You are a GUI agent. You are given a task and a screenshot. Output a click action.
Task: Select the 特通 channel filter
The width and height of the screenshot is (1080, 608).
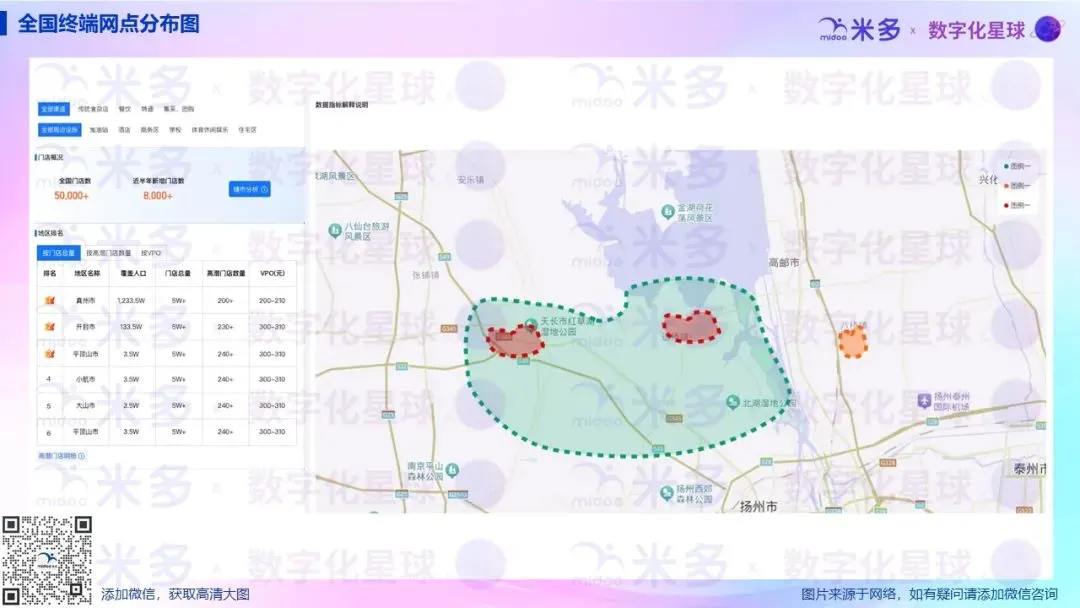pyautogui.click(x=147, y=109)
